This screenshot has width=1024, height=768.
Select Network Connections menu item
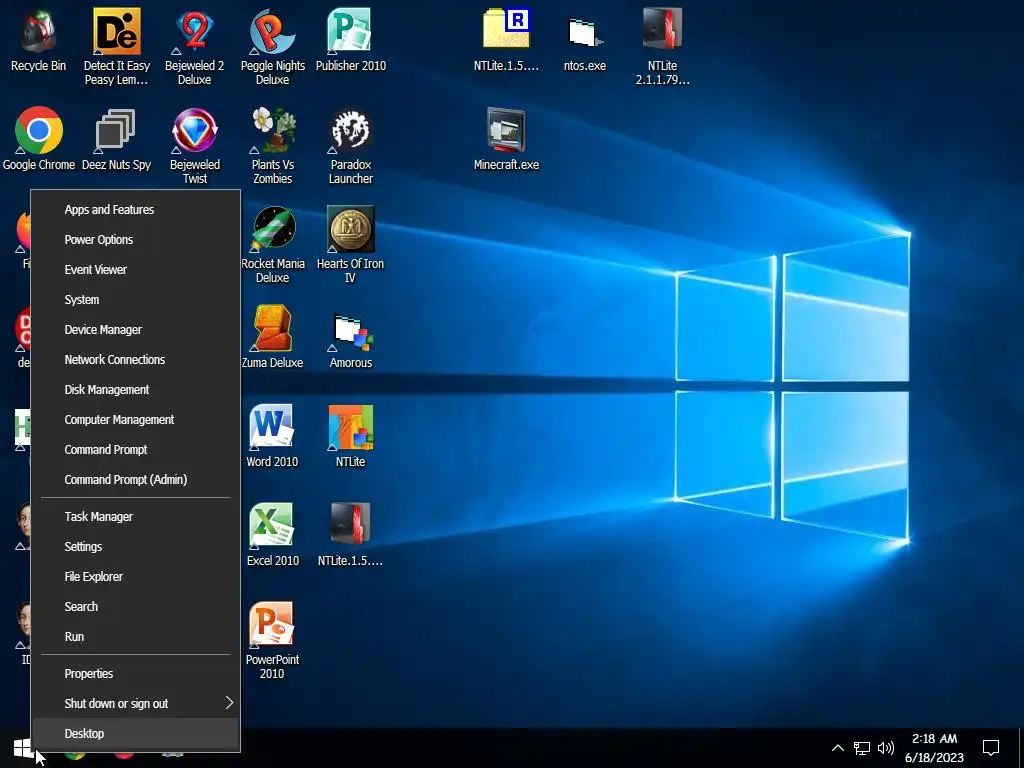[x=136, y=360]
